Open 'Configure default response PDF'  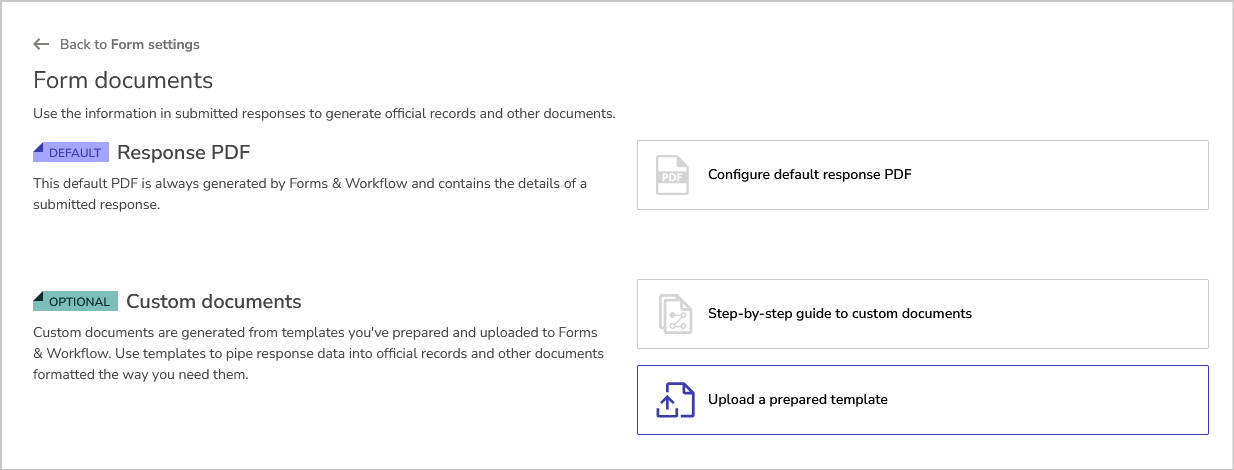[809, 175]
